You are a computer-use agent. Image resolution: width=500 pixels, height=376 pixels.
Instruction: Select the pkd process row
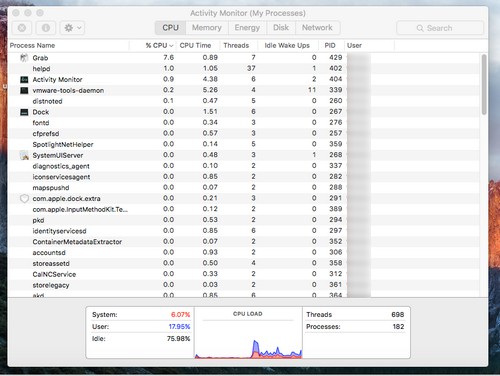coord(244,220)
